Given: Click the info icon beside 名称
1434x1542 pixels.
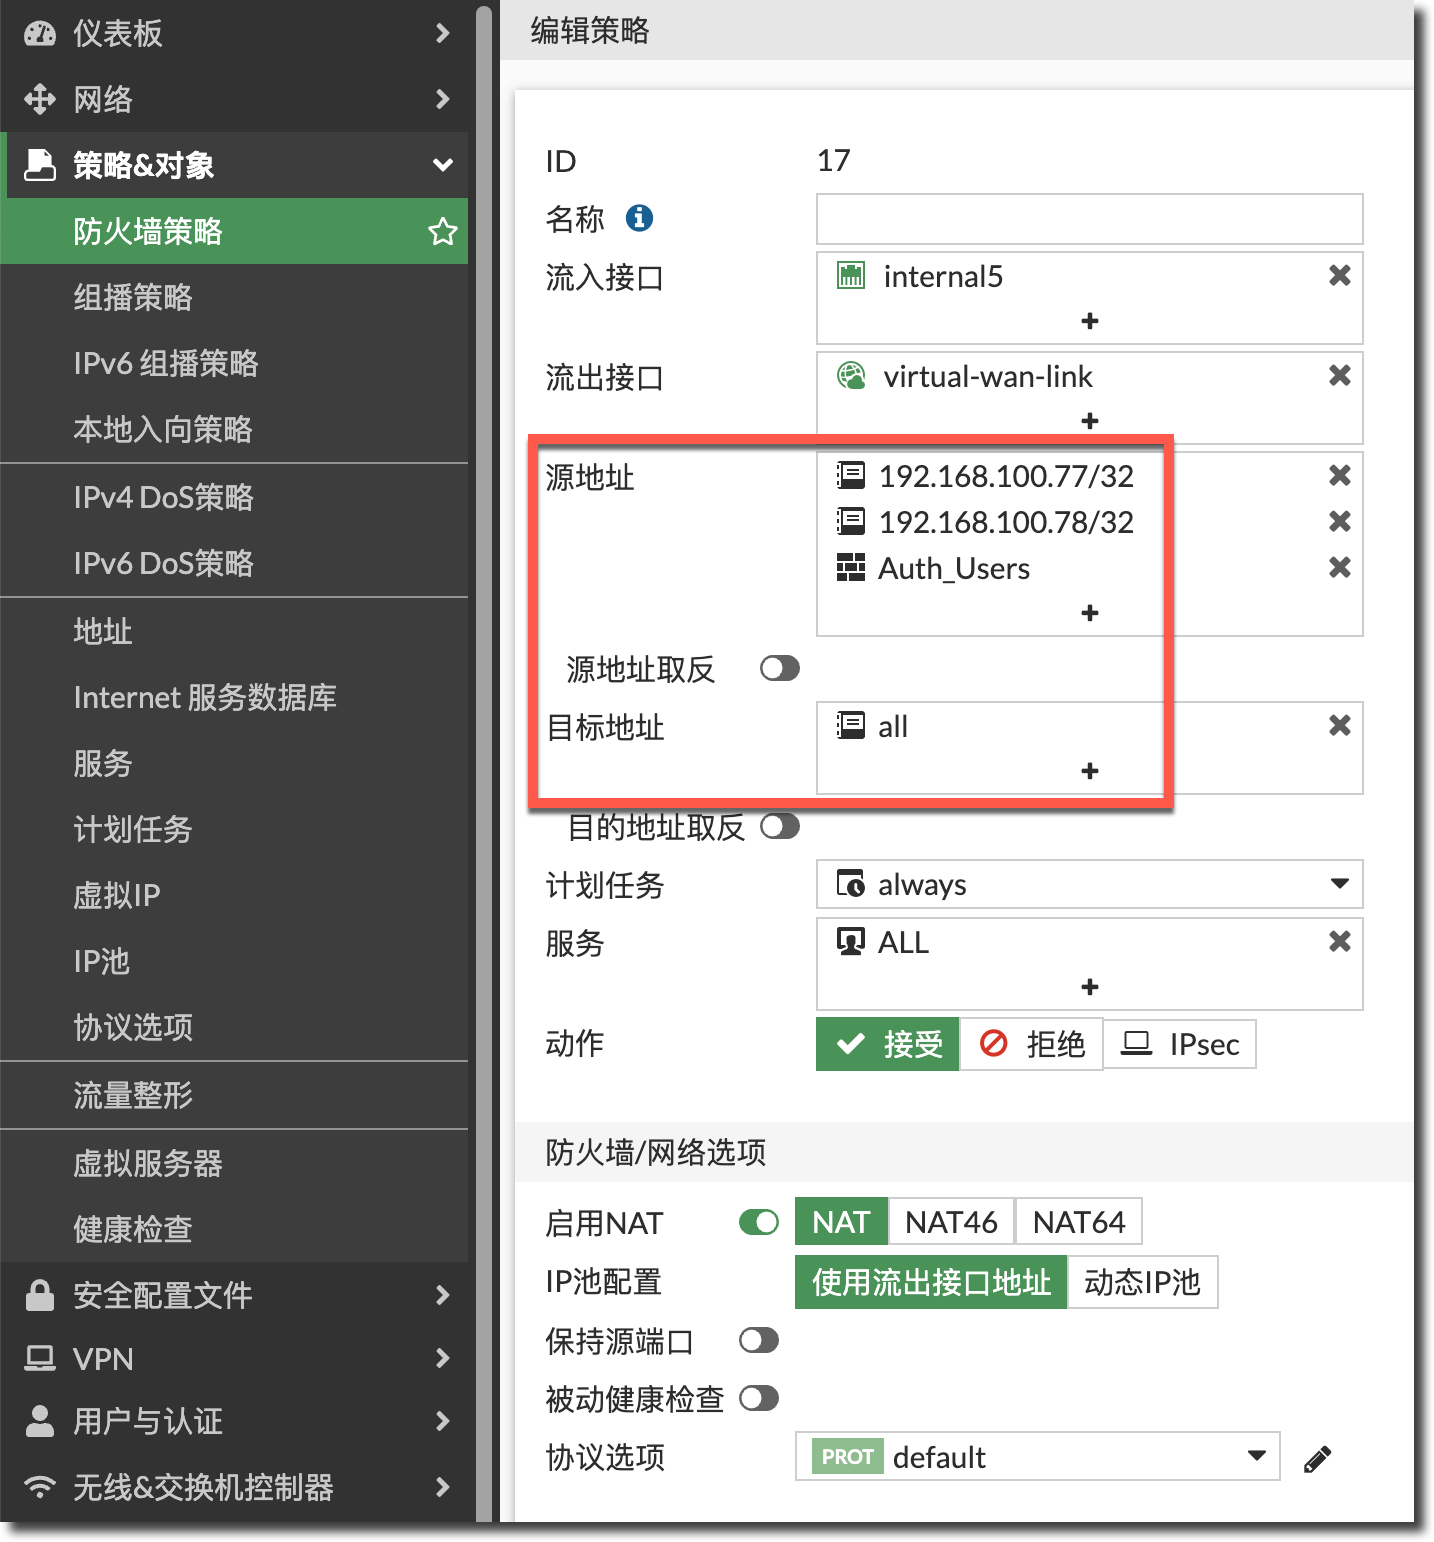Looking at the screenshot, I should (639, 217).
